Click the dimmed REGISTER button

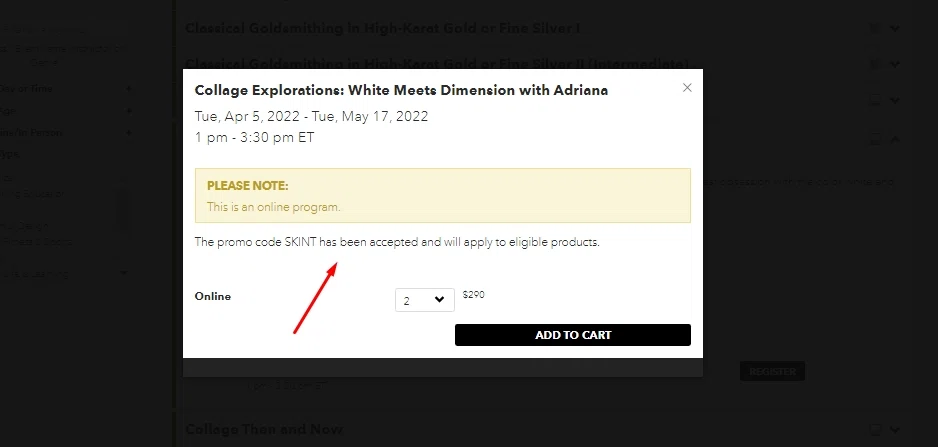772,371
